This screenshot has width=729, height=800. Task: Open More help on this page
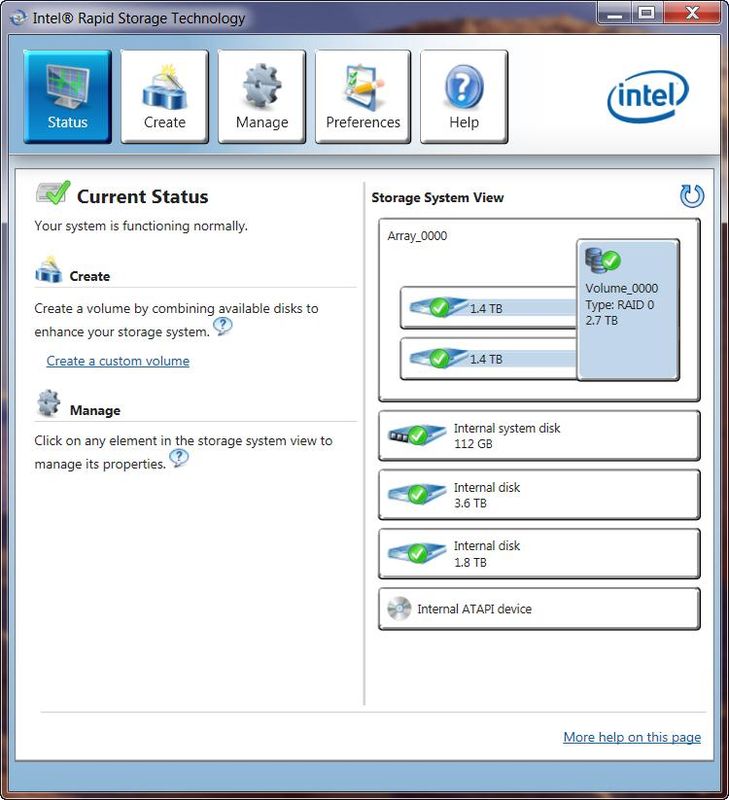tap(632, 737)
